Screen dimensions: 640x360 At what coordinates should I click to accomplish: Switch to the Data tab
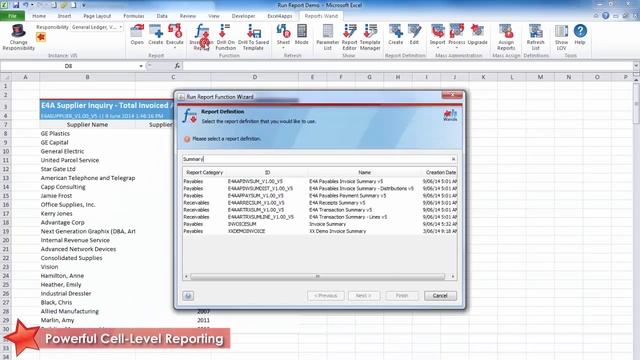coord(162,16)
